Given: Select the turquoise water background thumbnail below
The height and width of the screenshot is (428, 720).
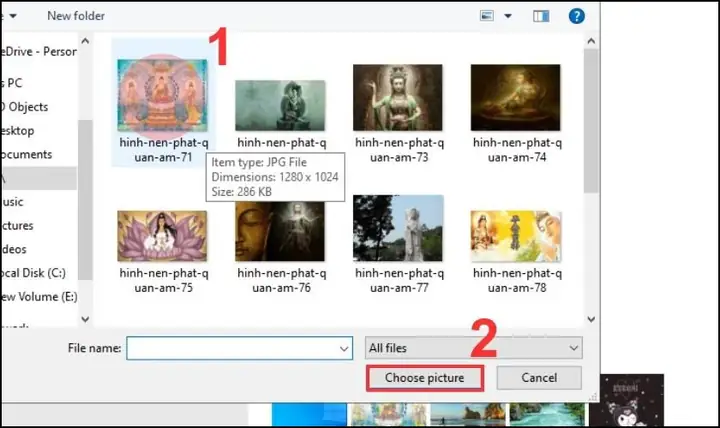Looking at the screenshot, I should tap(547, 414).
